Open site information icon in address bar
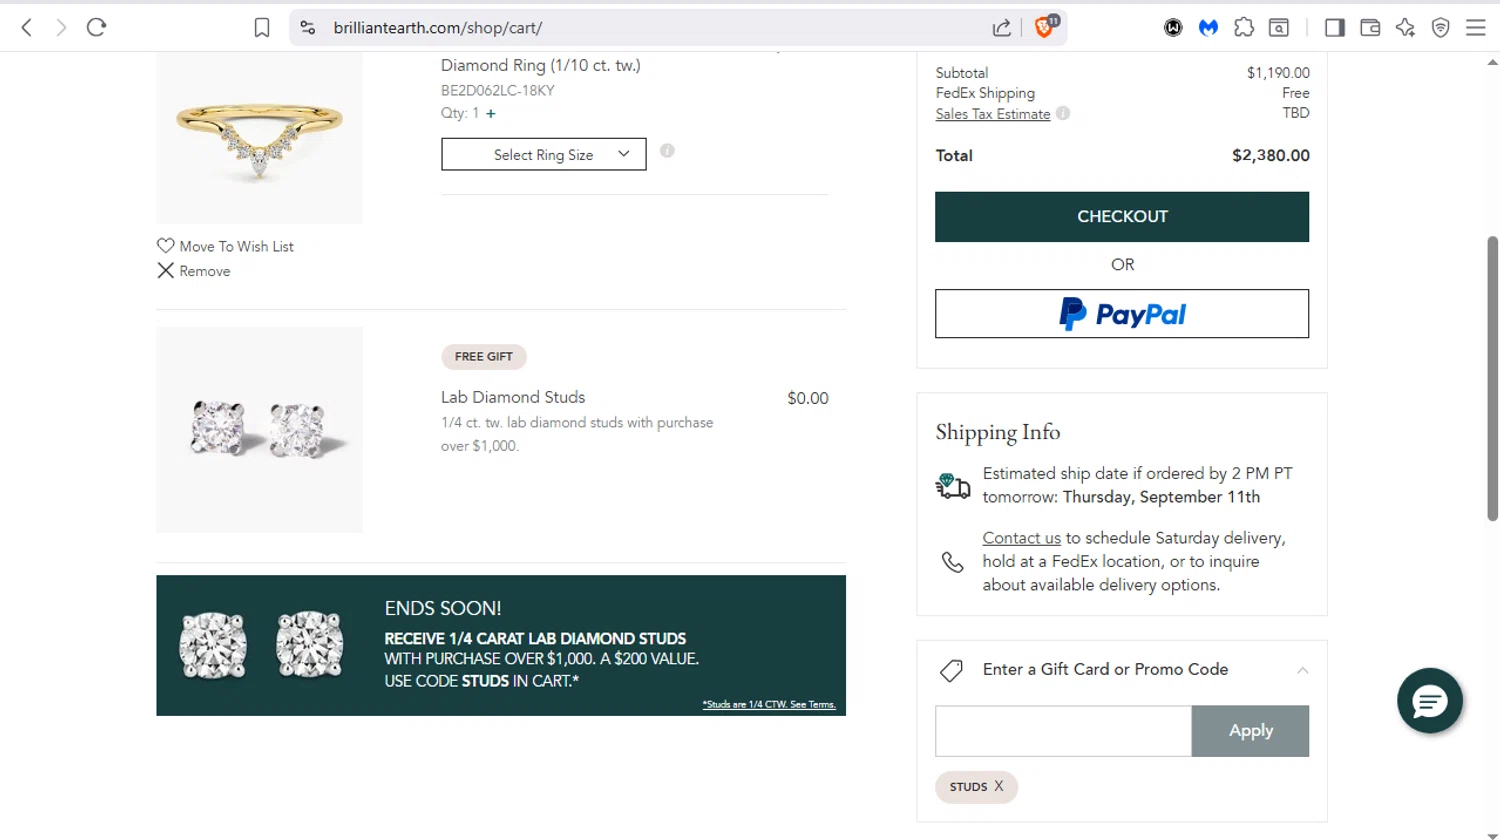The width and height of the screenshot is (1500, 840). pos(308,28)
